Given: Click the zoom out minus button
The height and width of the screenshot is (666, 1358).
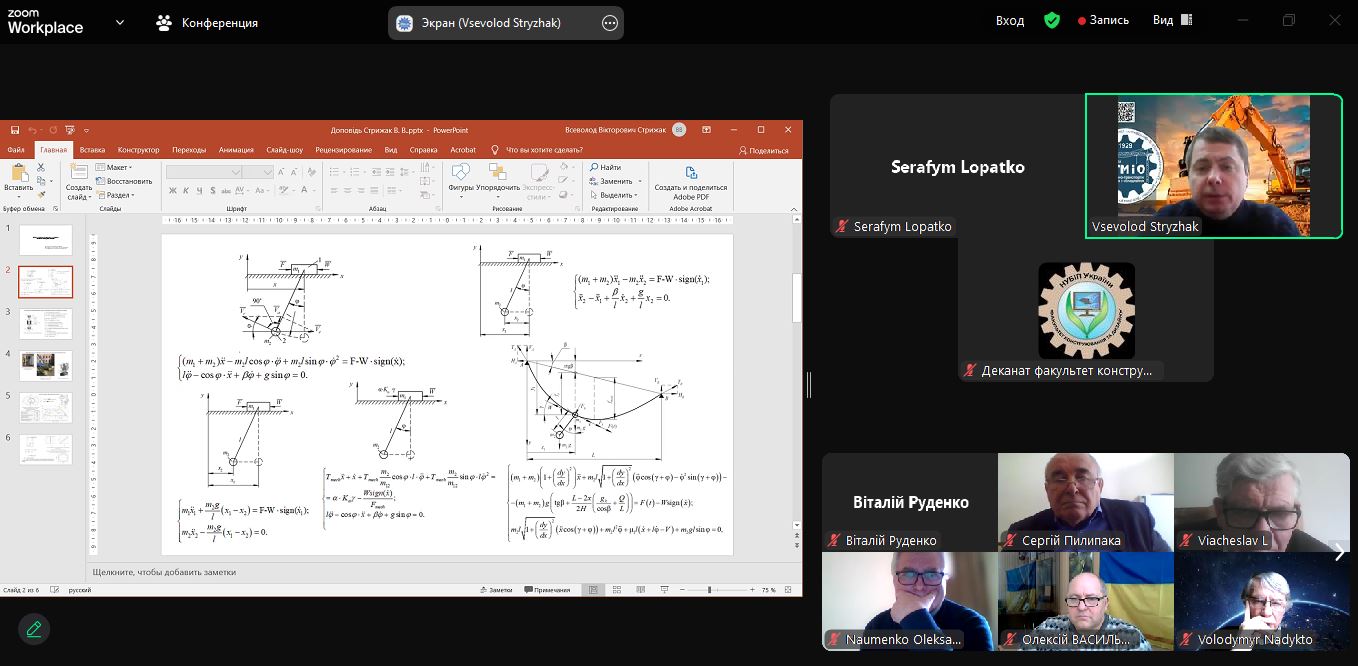Looking at the screenshot, I should 684,590.
